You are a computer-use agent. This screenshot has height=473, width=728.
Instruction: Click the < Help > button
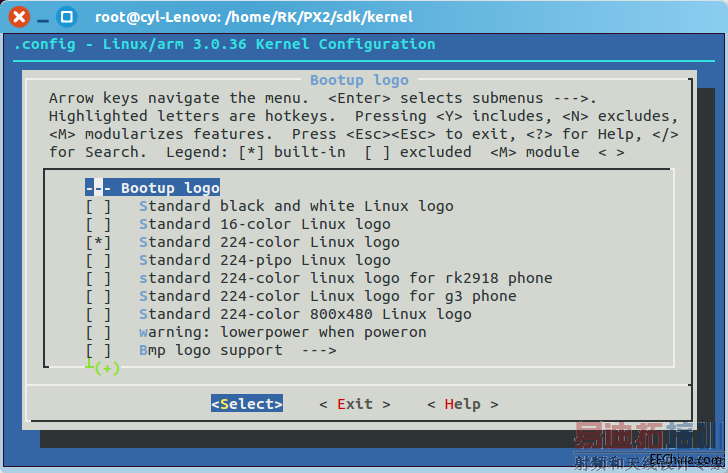tap(462, 404)
